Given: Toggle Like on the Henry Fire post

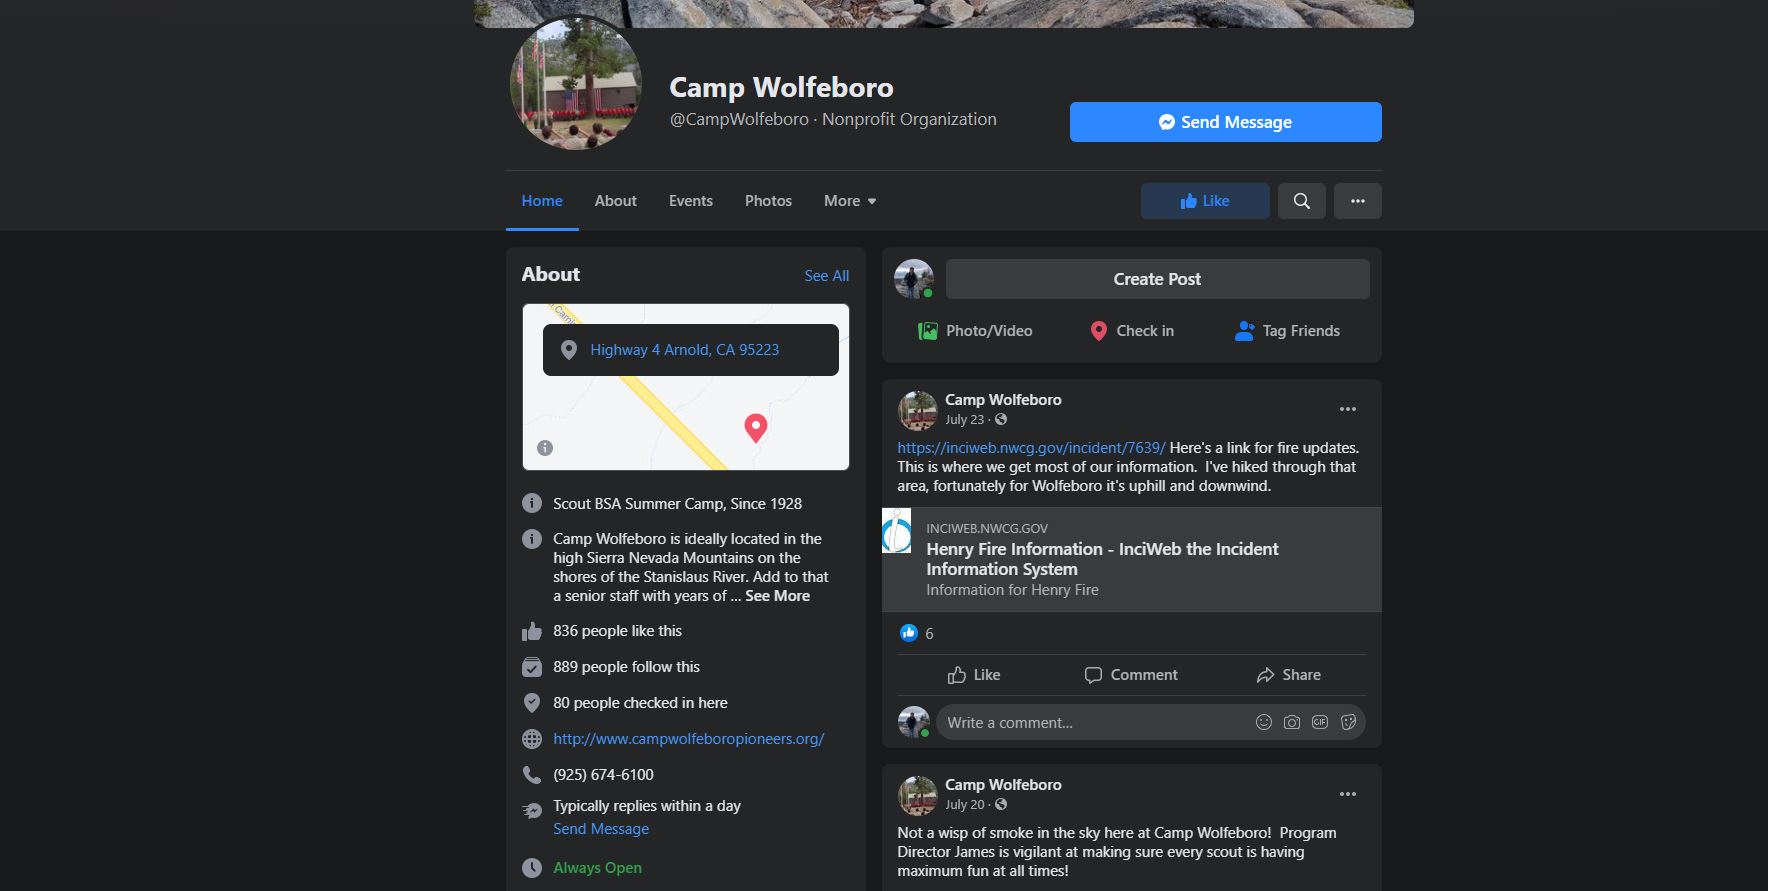Looking at the screenshot, I should [974, 675].
